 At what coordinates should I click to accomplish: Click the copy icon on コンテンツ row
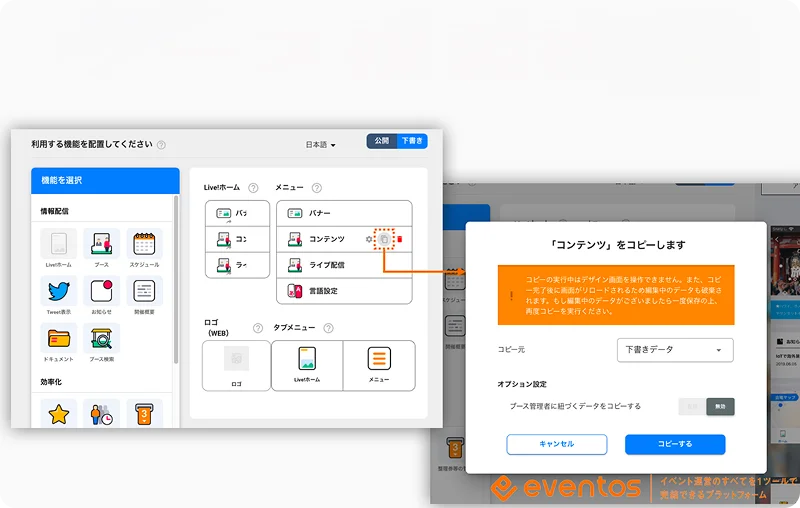click(385, 239)
